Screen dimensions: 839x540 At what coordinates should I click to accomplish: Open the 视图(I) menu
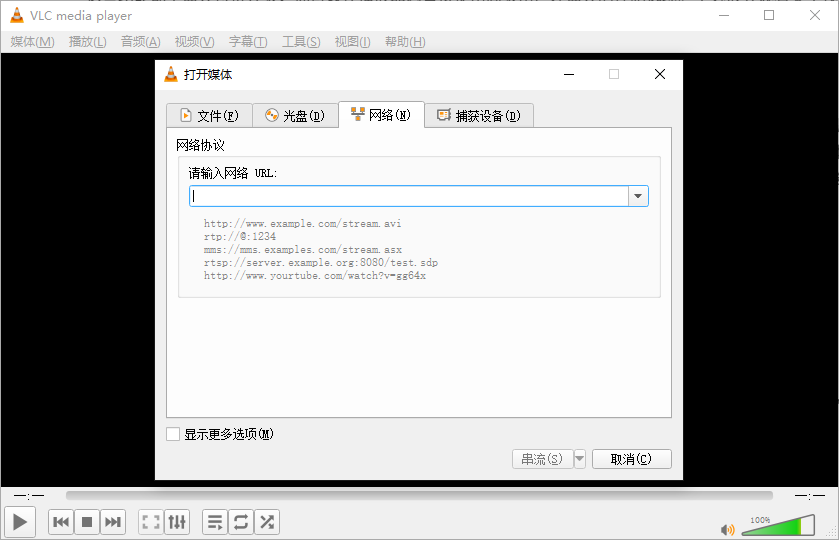click(x=352, y=42)
